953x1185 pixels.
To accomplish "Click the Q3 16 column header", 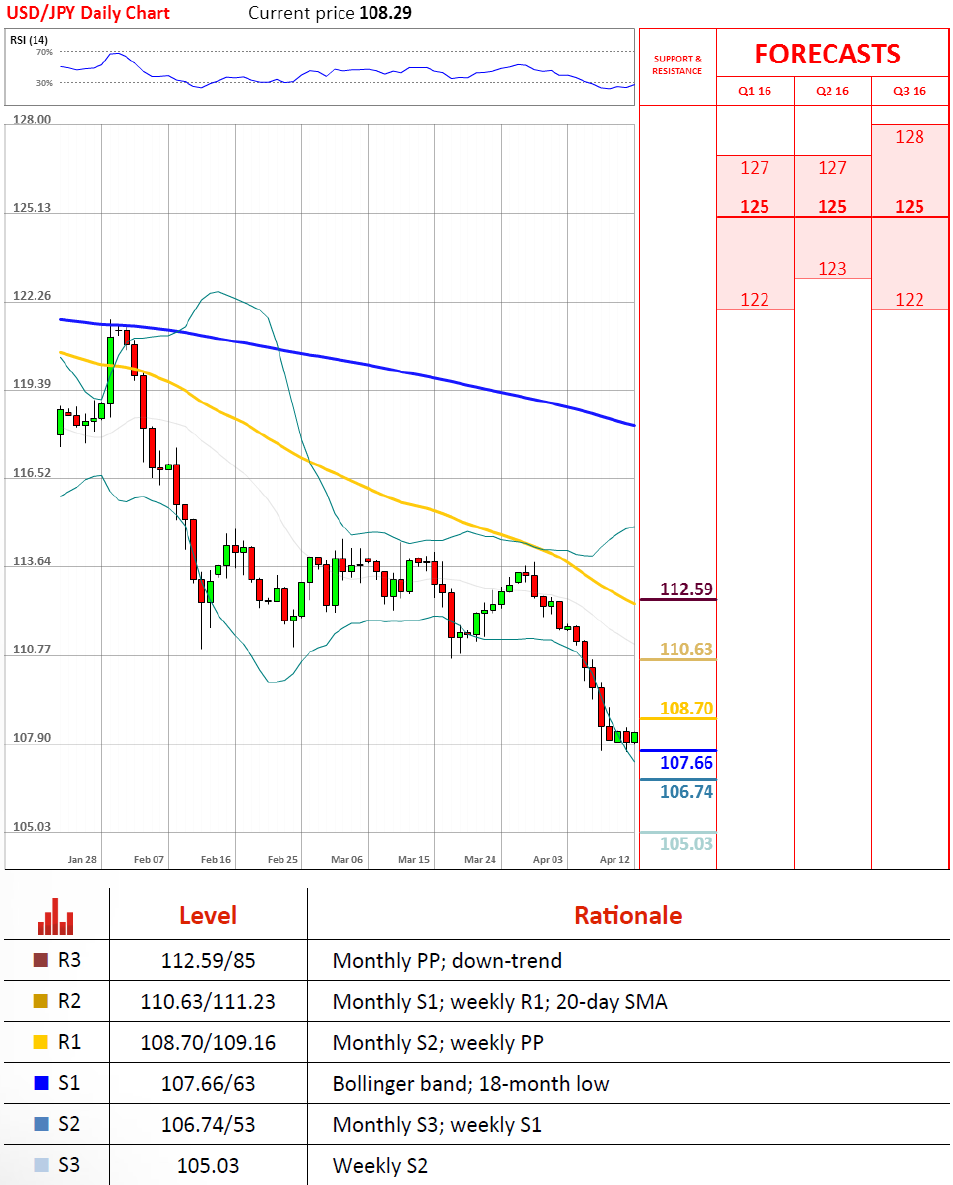I will point(909,91).
